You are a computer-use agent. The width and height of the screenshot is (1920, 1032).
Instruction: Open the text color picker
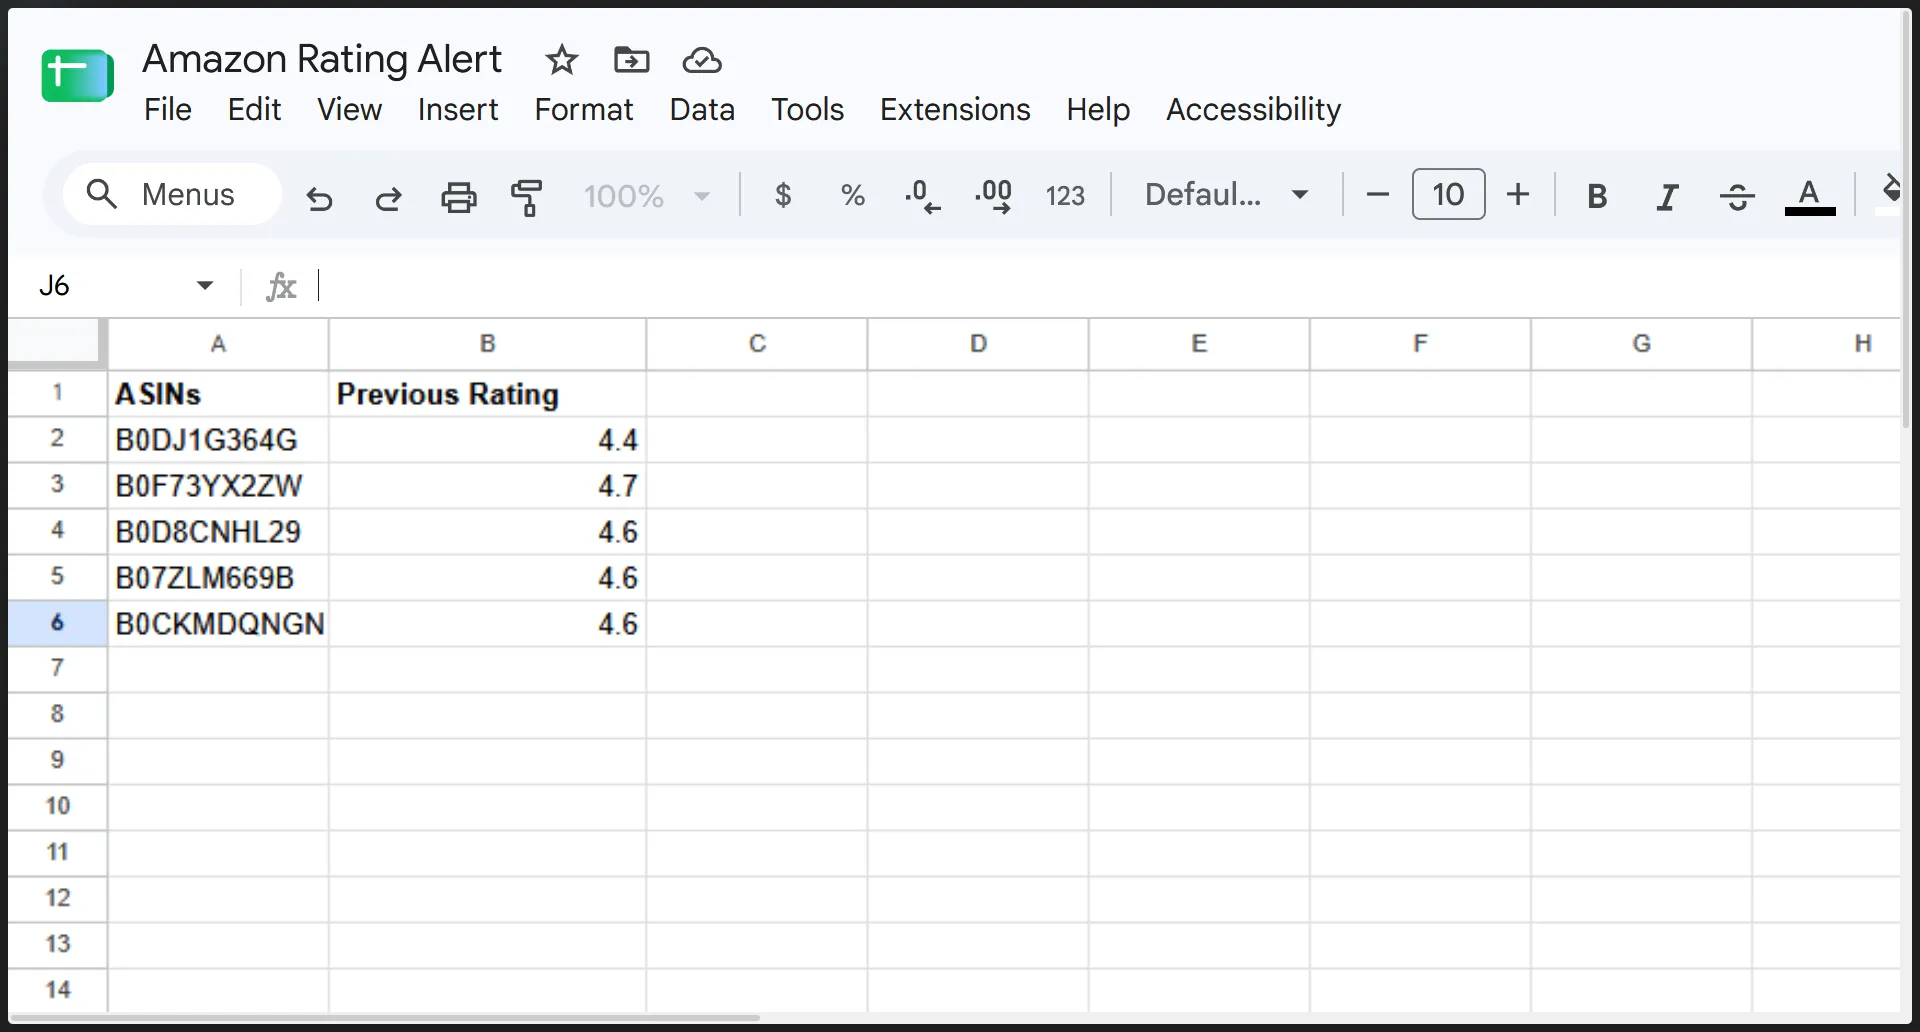click(1810, 196)
